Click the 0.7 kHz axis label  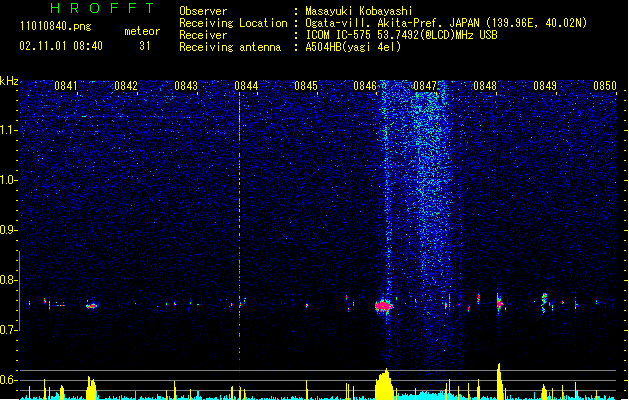[x=8, y=330]
